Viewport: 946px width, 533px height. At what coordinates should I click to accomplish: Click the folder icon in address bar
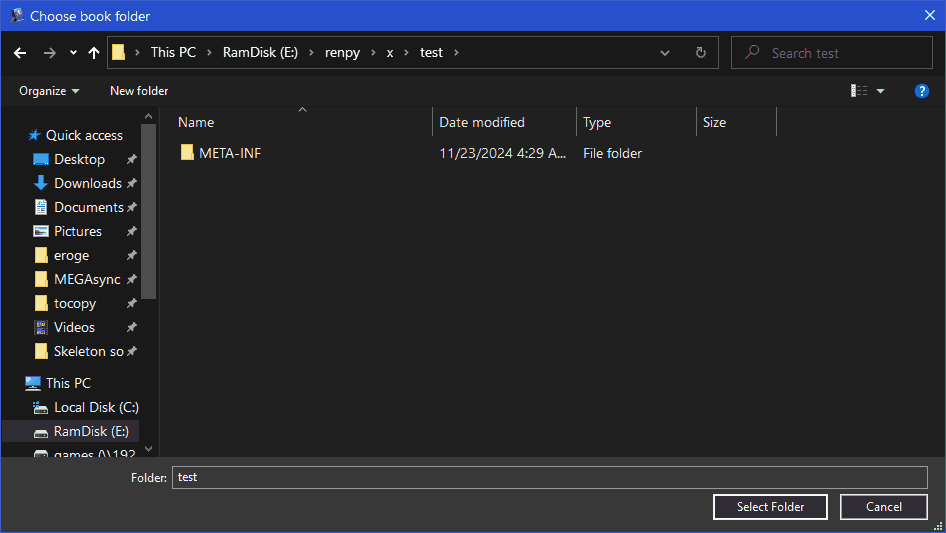click(119, 53)
